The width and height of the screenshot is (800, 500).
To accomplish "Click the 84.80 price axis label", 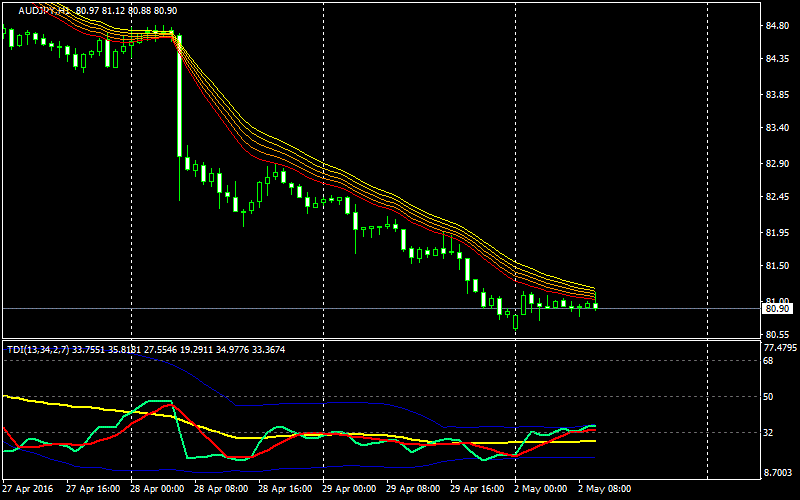I will tap(777, 26).
